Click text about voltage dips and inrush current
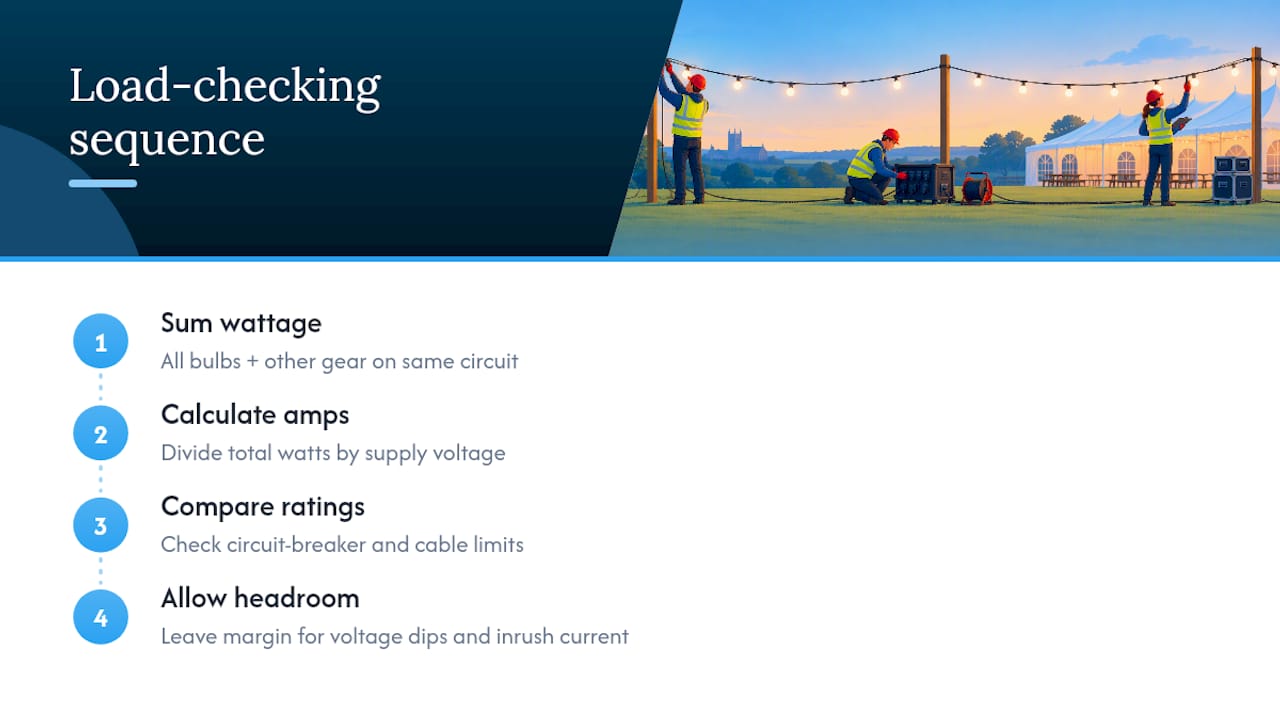The height and width of the screenshot is (720, 1280). click(395, 637)
